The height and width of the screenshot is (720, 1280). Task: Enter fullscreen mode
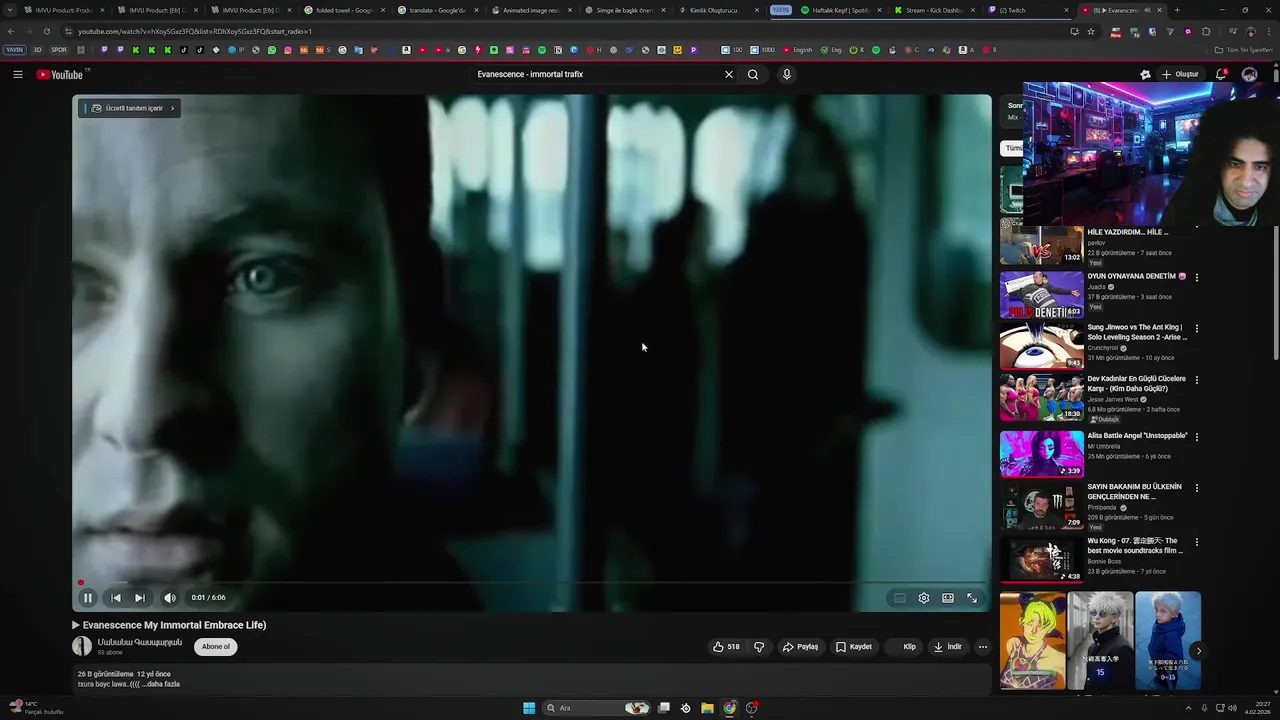tap(972, 598)
